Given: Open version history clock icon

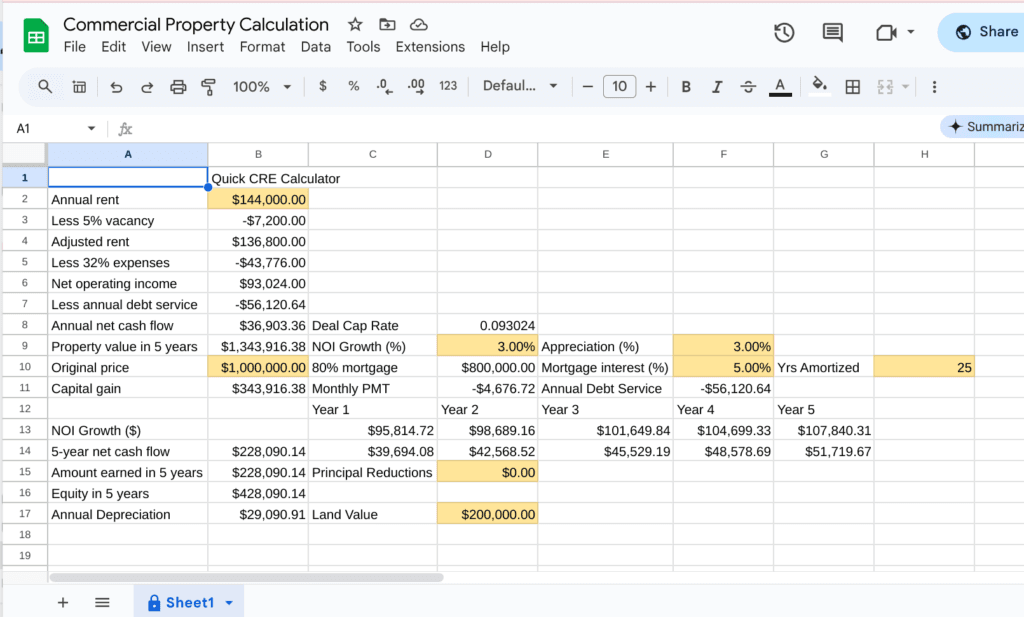Looking at the screenshot, I should pos(784,32).
